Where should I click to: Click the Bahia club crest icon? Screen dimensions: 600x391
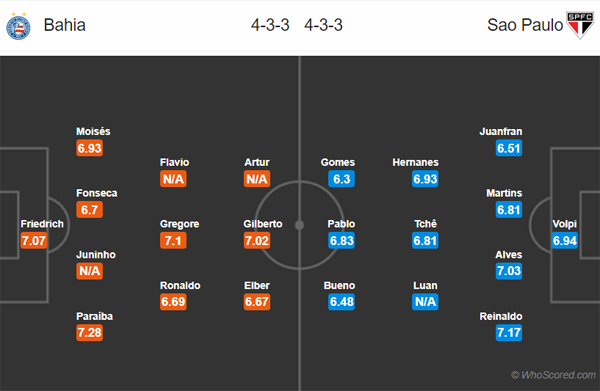18,26
